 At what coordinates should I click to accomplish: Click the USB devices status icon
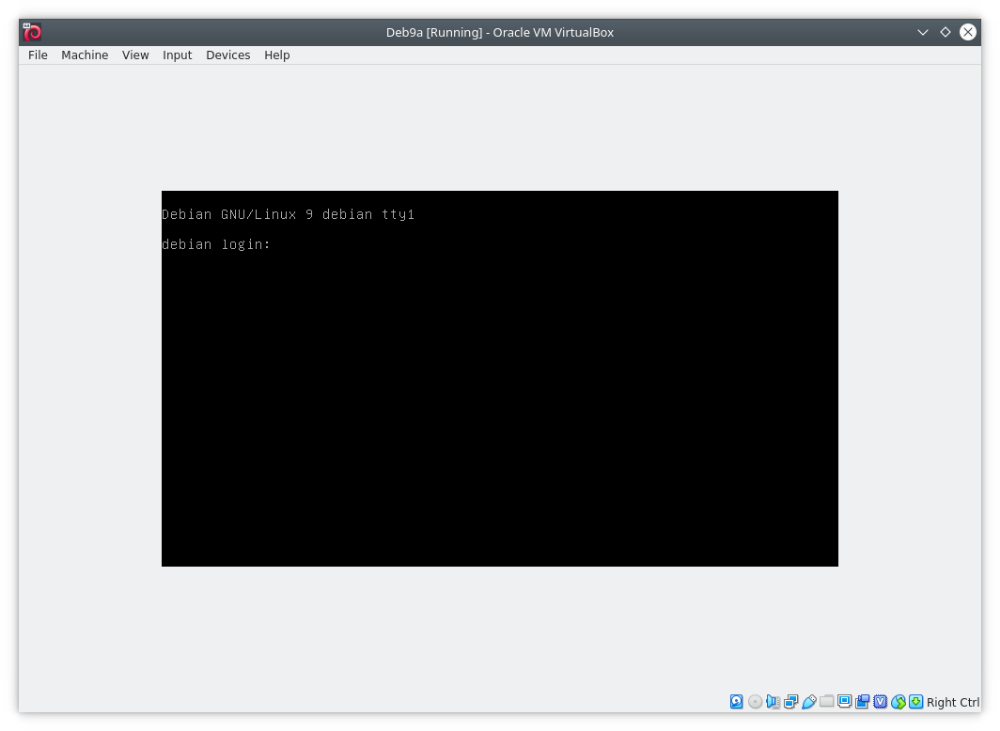[x=809, y=702]
